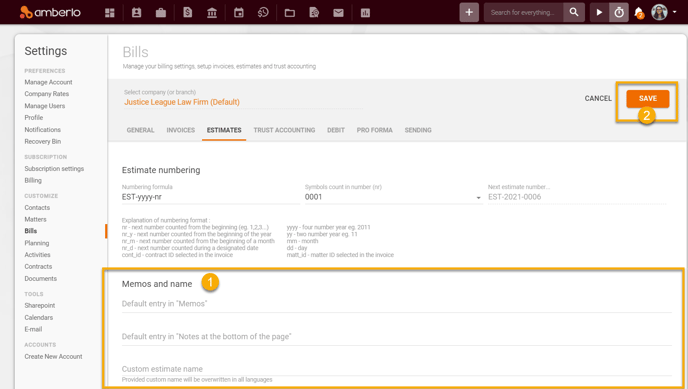Click the plus add-new button

[469, 12]
